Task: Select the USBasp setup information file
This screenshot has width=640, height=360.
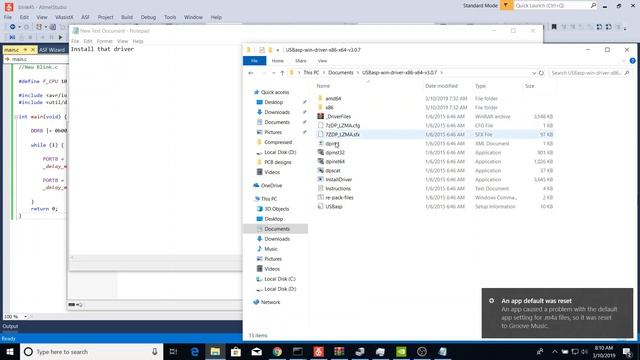Action: click(x=334, y=206)
